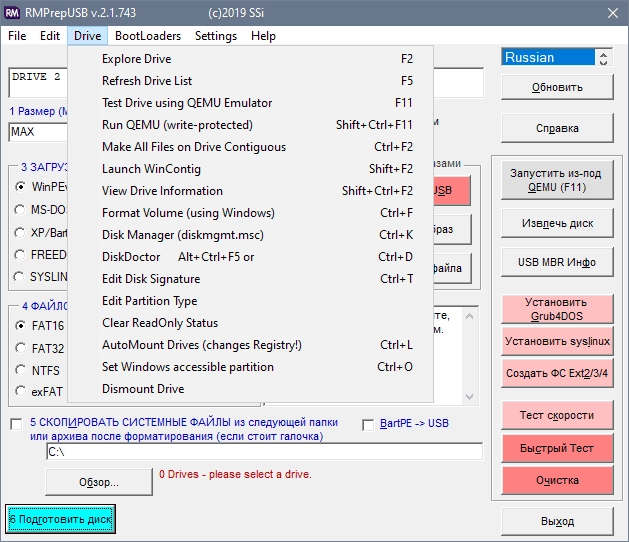Enable copy system files checkbox (step 5)
Viewport: 629px width, 542px height.
[16, 424]
